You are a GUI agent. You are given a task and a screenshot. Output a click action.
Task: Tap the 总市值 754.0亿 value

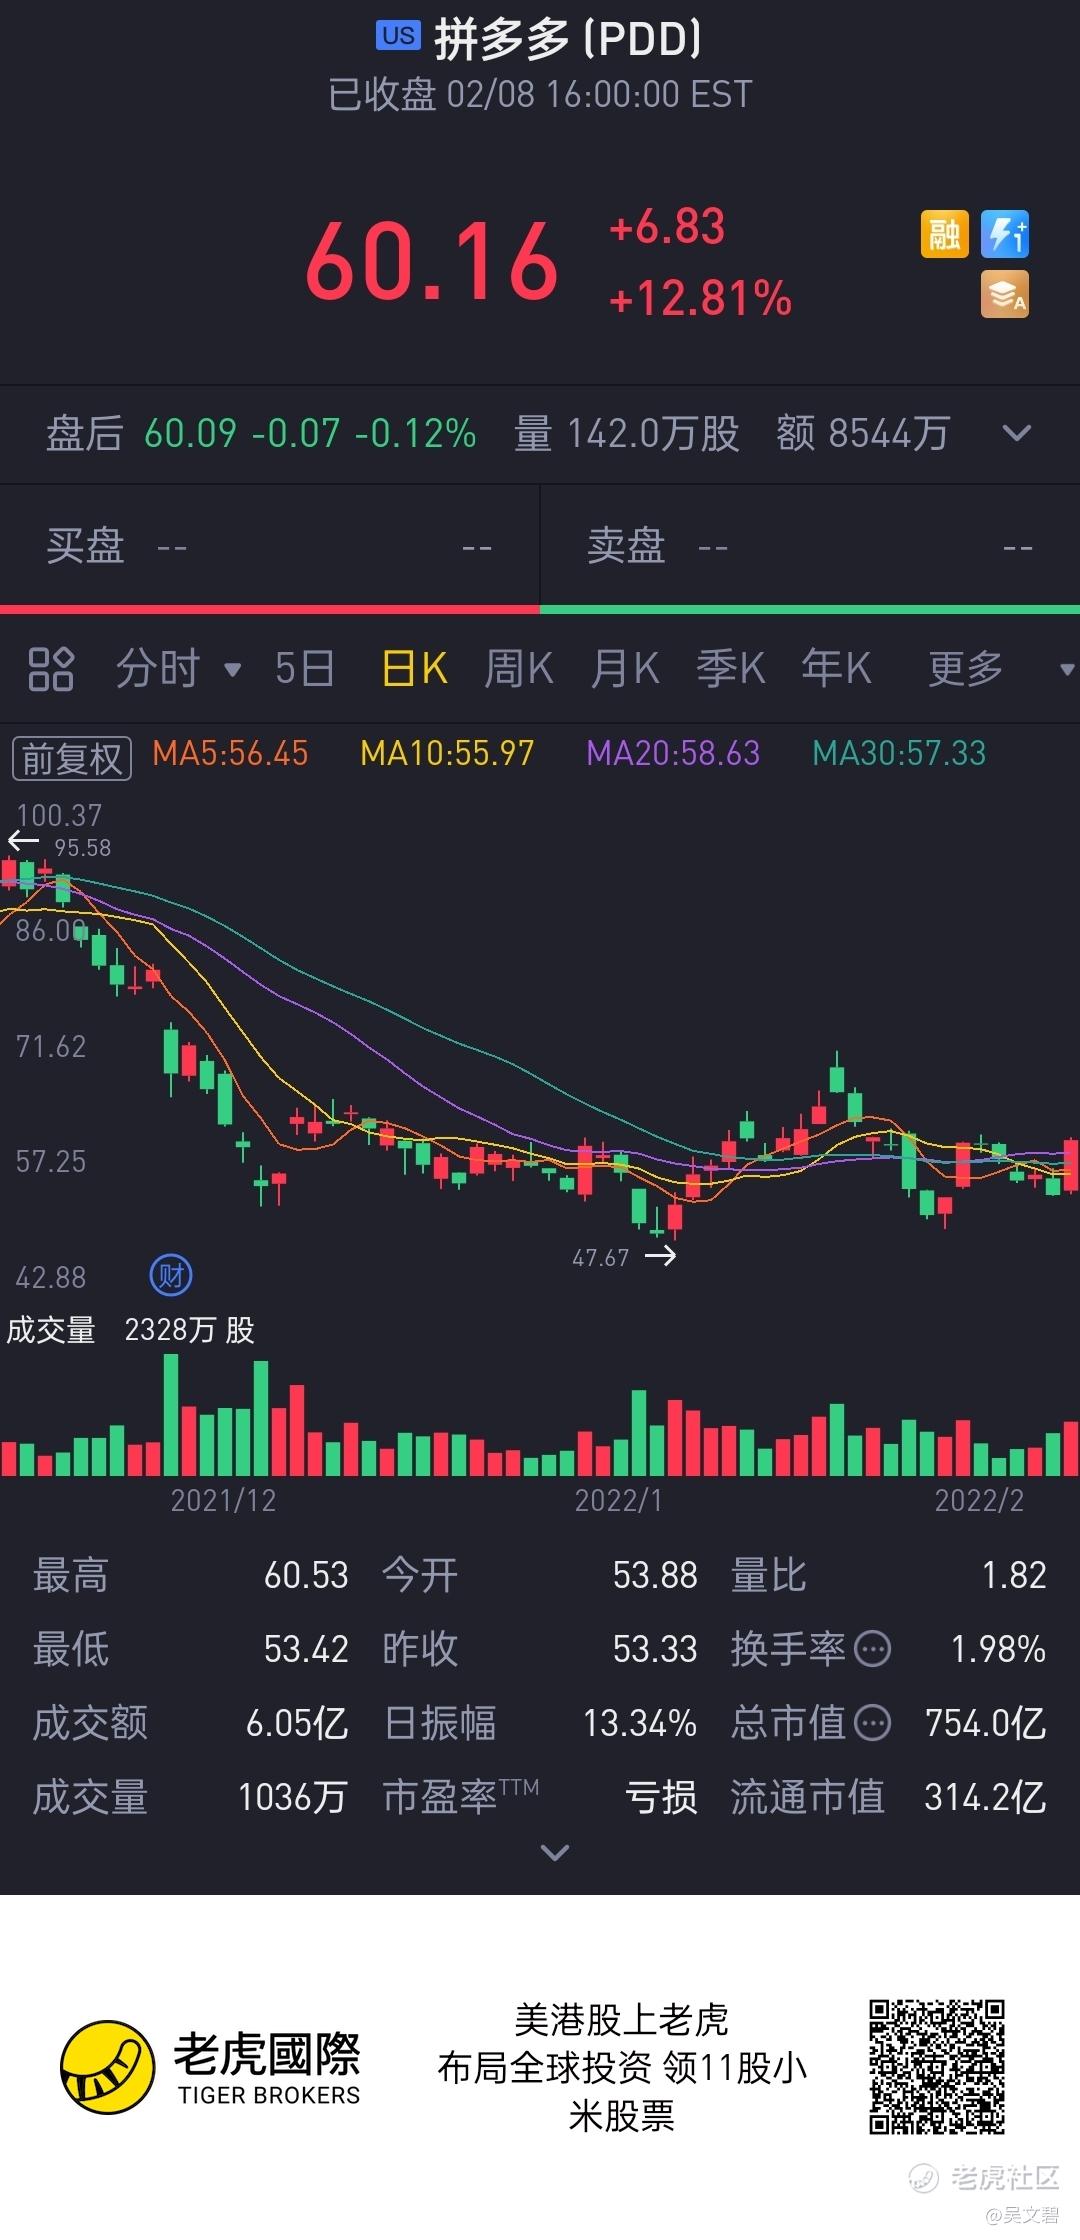pyautogui.click(x=986, y=1723)
